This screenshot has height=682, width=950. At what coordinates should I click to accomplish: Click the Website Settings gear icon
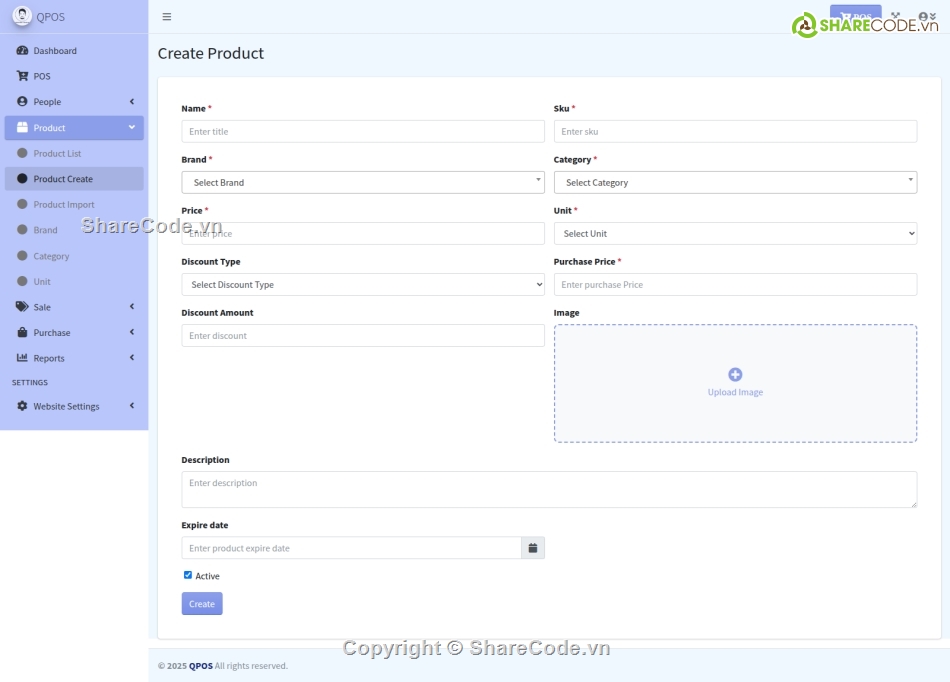[x=23, y=406]
